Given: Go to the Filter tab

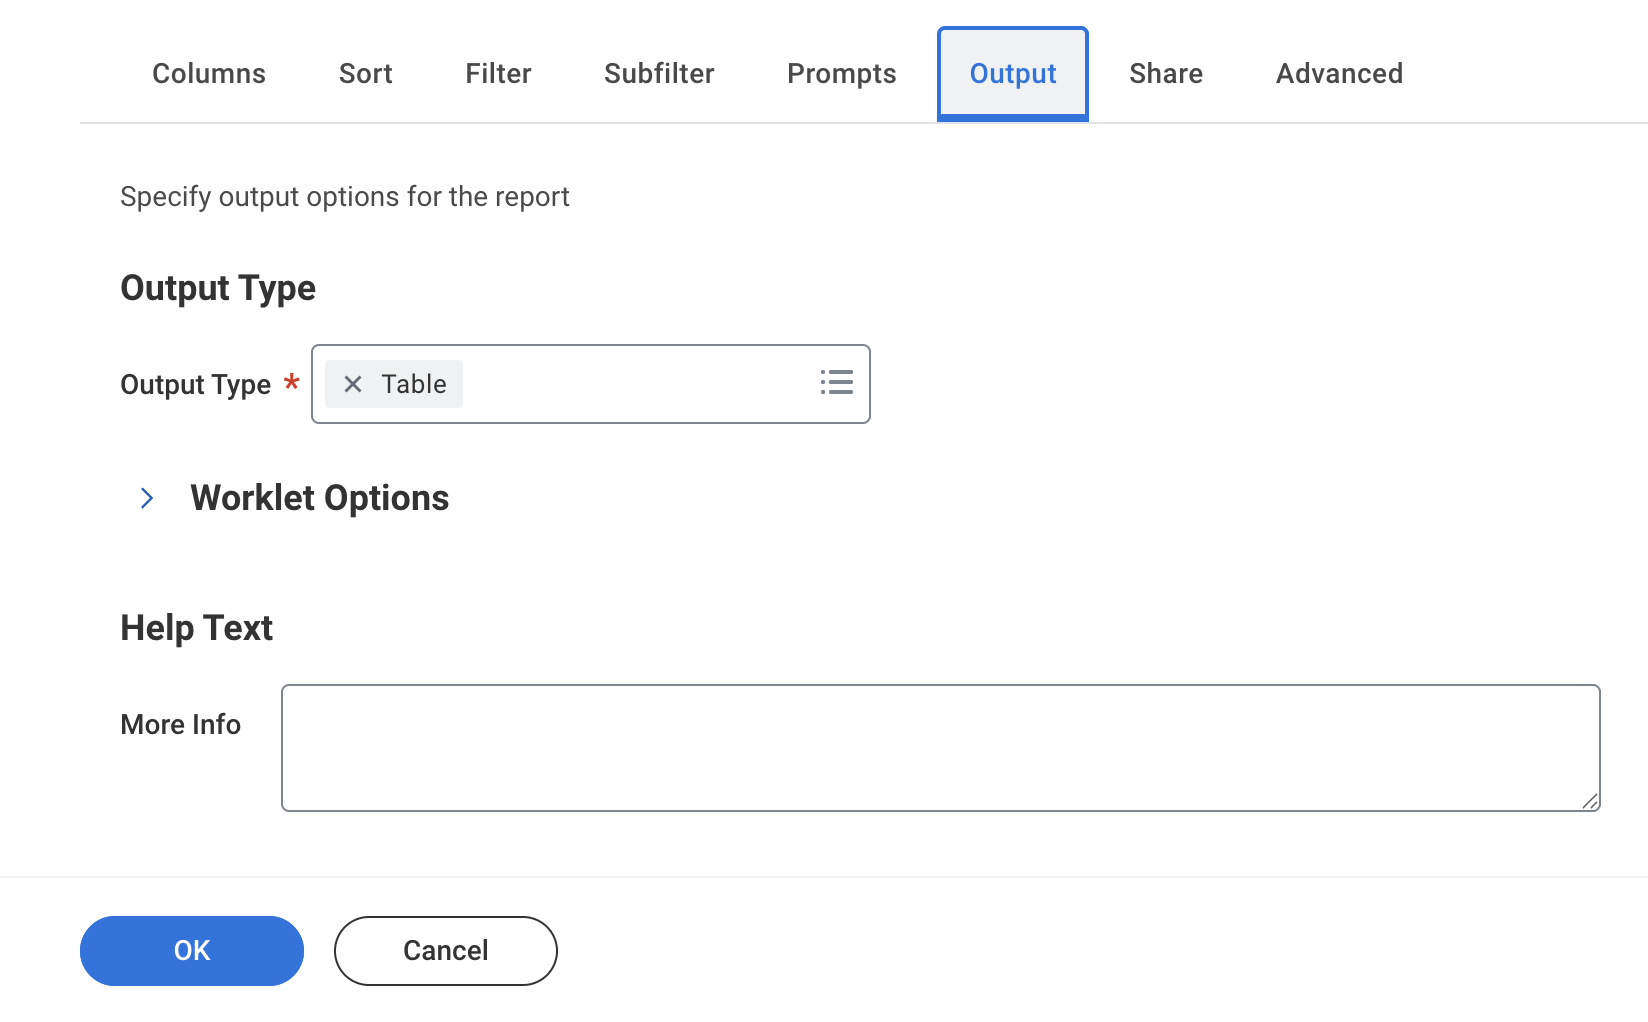Looking at the screenshot, I should click(498, 74).
